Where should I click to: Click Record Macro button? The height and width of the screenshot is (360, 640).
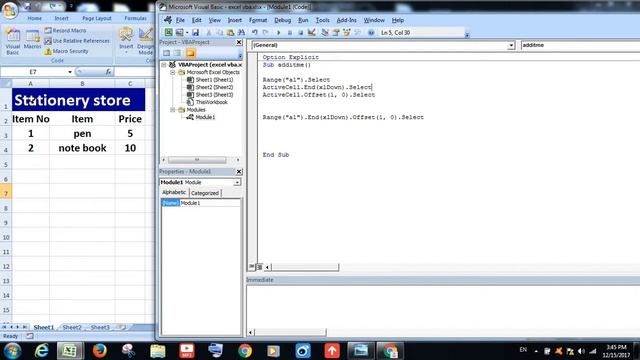tap(65, 31)
